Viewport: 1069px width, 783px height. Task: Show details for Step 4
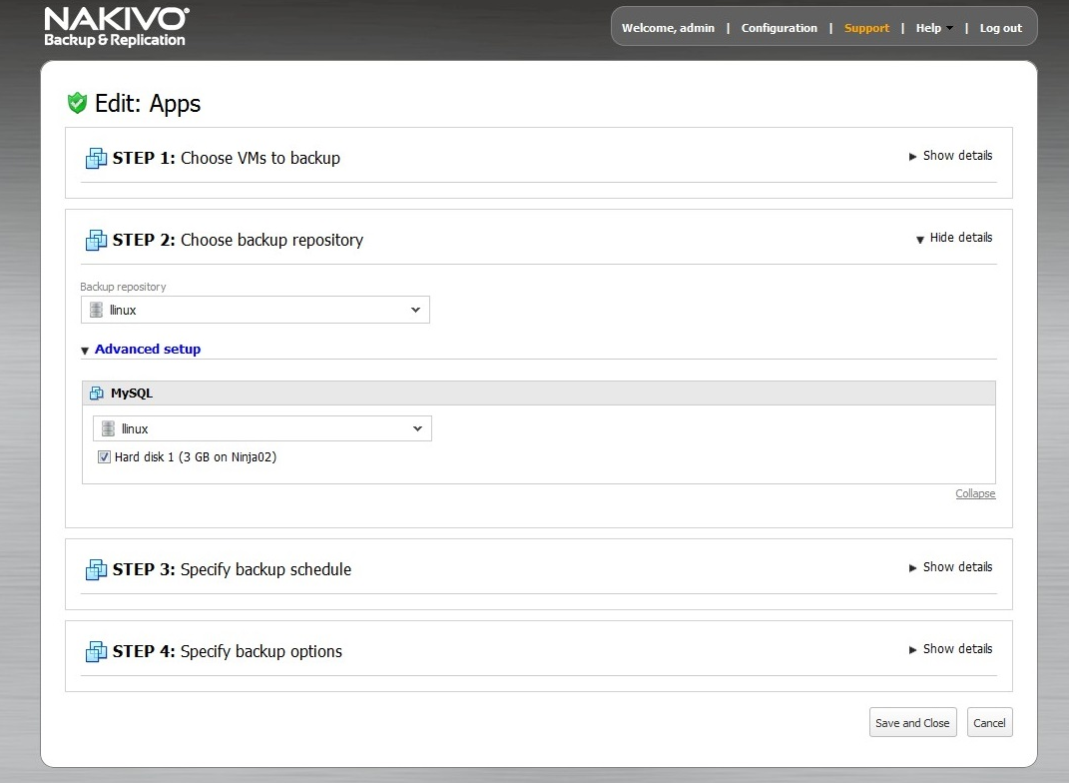[x=950, y=649]
